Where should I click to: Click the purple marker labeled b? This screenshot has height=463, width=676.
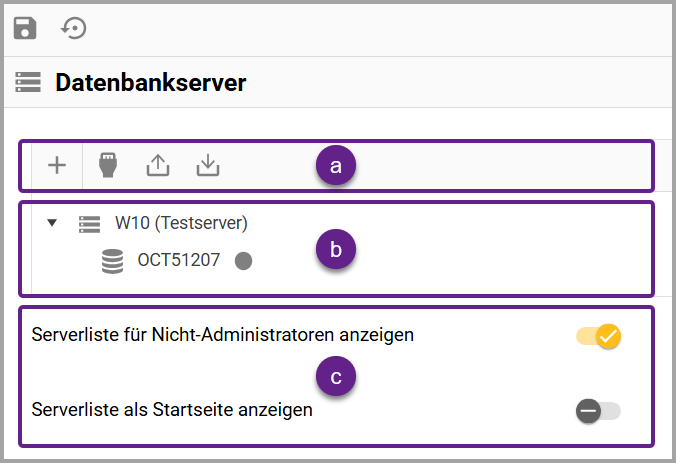pyautogui.click(x=336, y=250)
